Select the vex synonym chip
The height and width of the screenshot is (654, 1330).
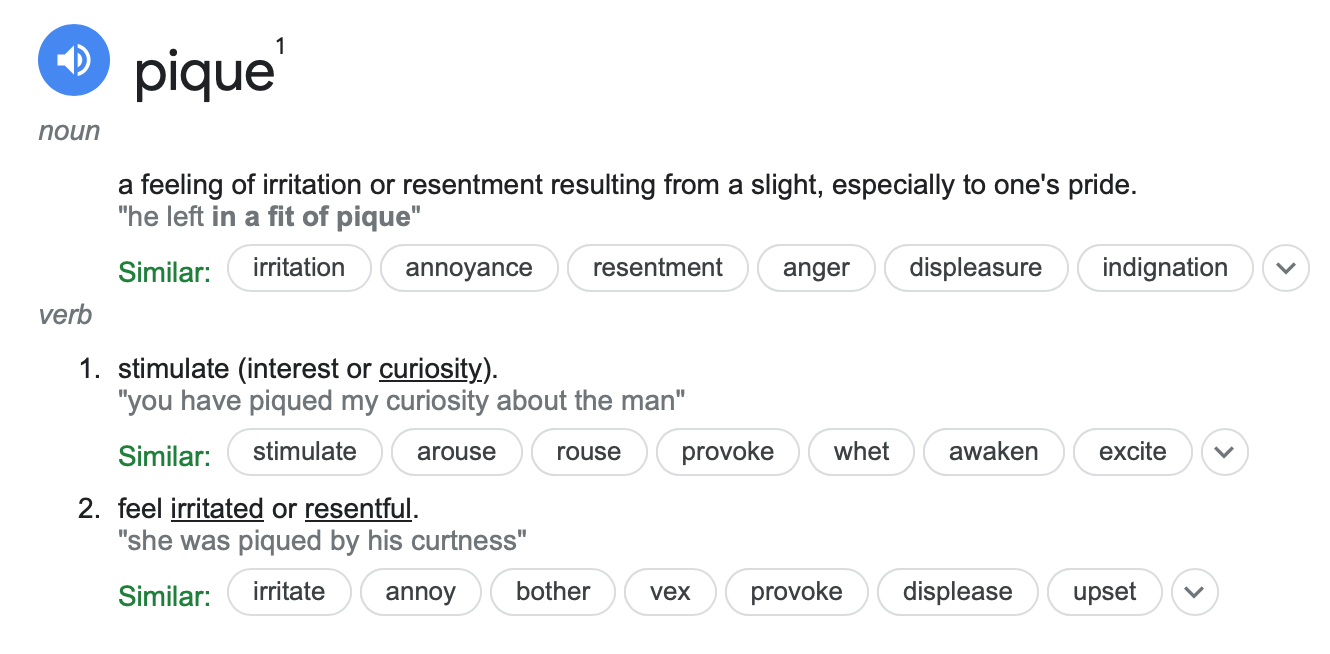tap(670, 592)
